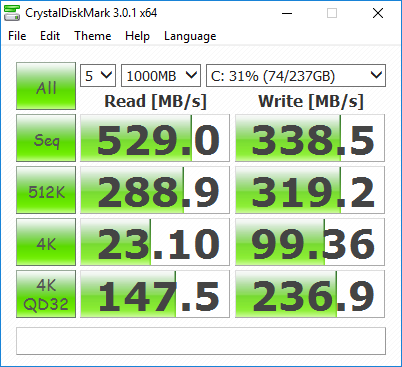Click the 4K QD32 read result 147.5
Viewport: 402px width, 367px height.
[155, 294]
